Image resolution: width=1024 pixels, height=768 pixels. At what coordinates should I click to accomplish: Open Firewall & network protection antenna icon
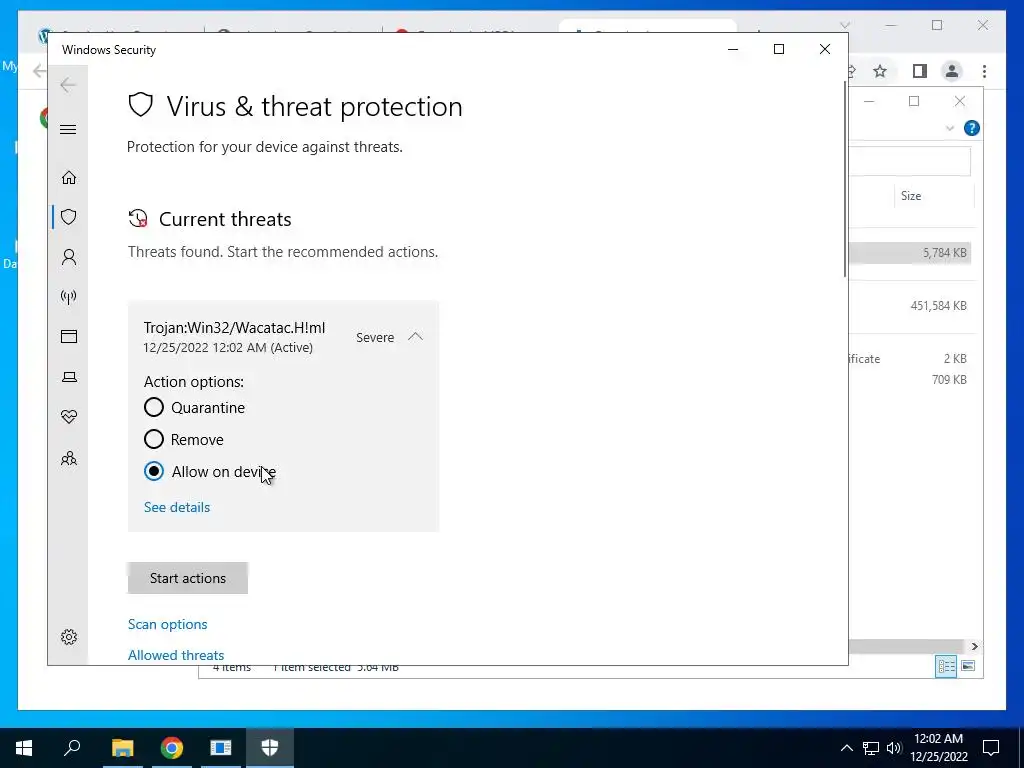click(69, 297)
